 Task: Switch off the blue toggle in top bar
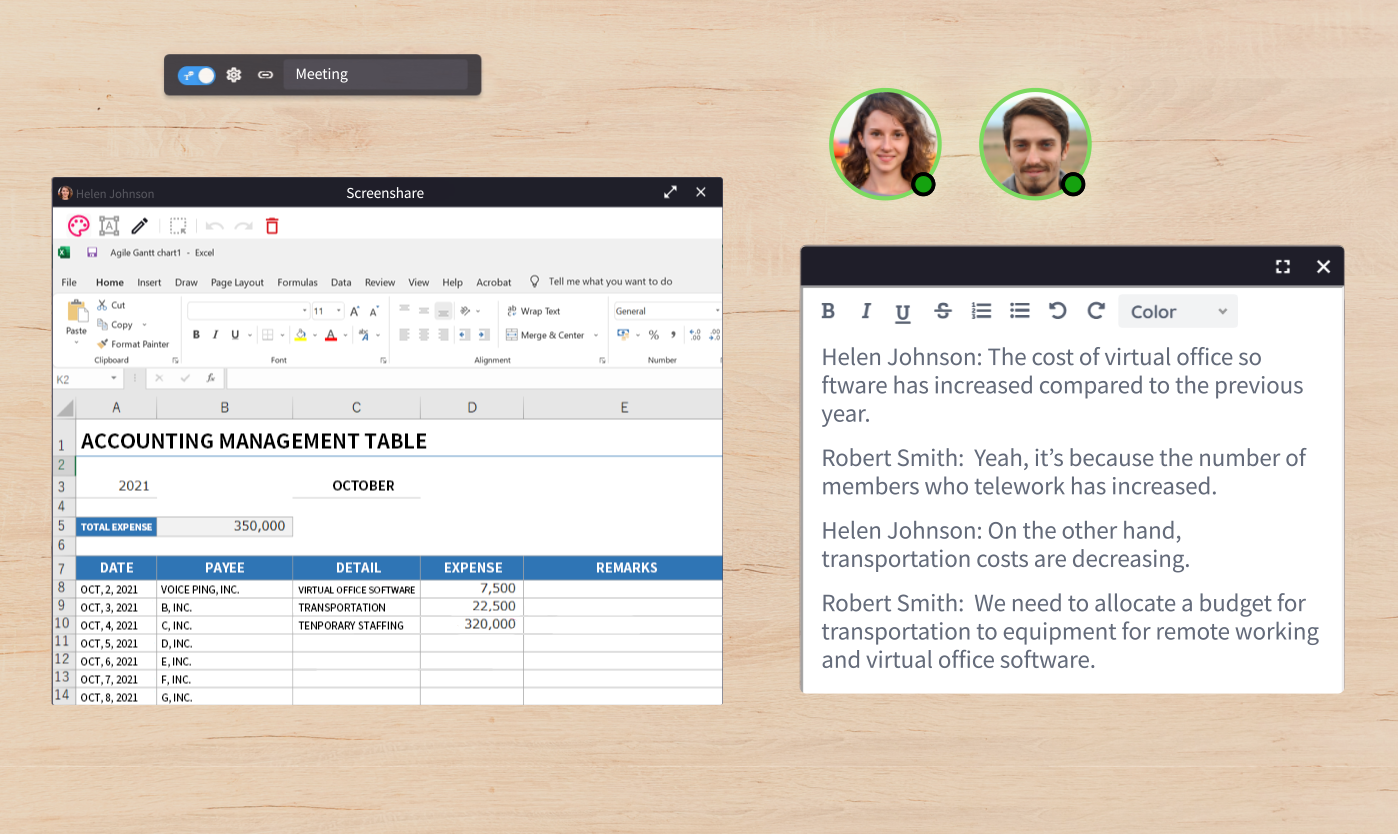tap(197, 75)
